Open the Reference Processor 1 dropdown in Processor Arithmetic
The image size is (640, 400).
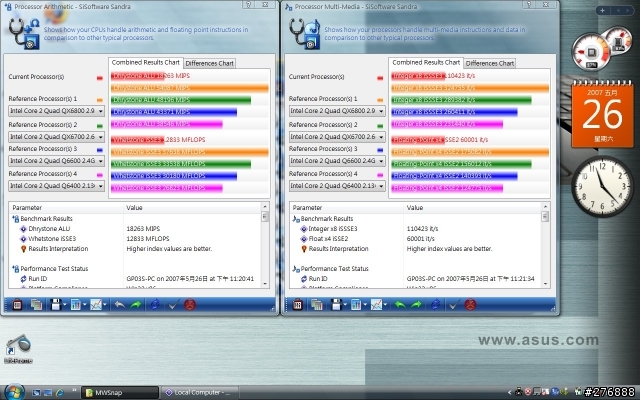coord(56,111)
